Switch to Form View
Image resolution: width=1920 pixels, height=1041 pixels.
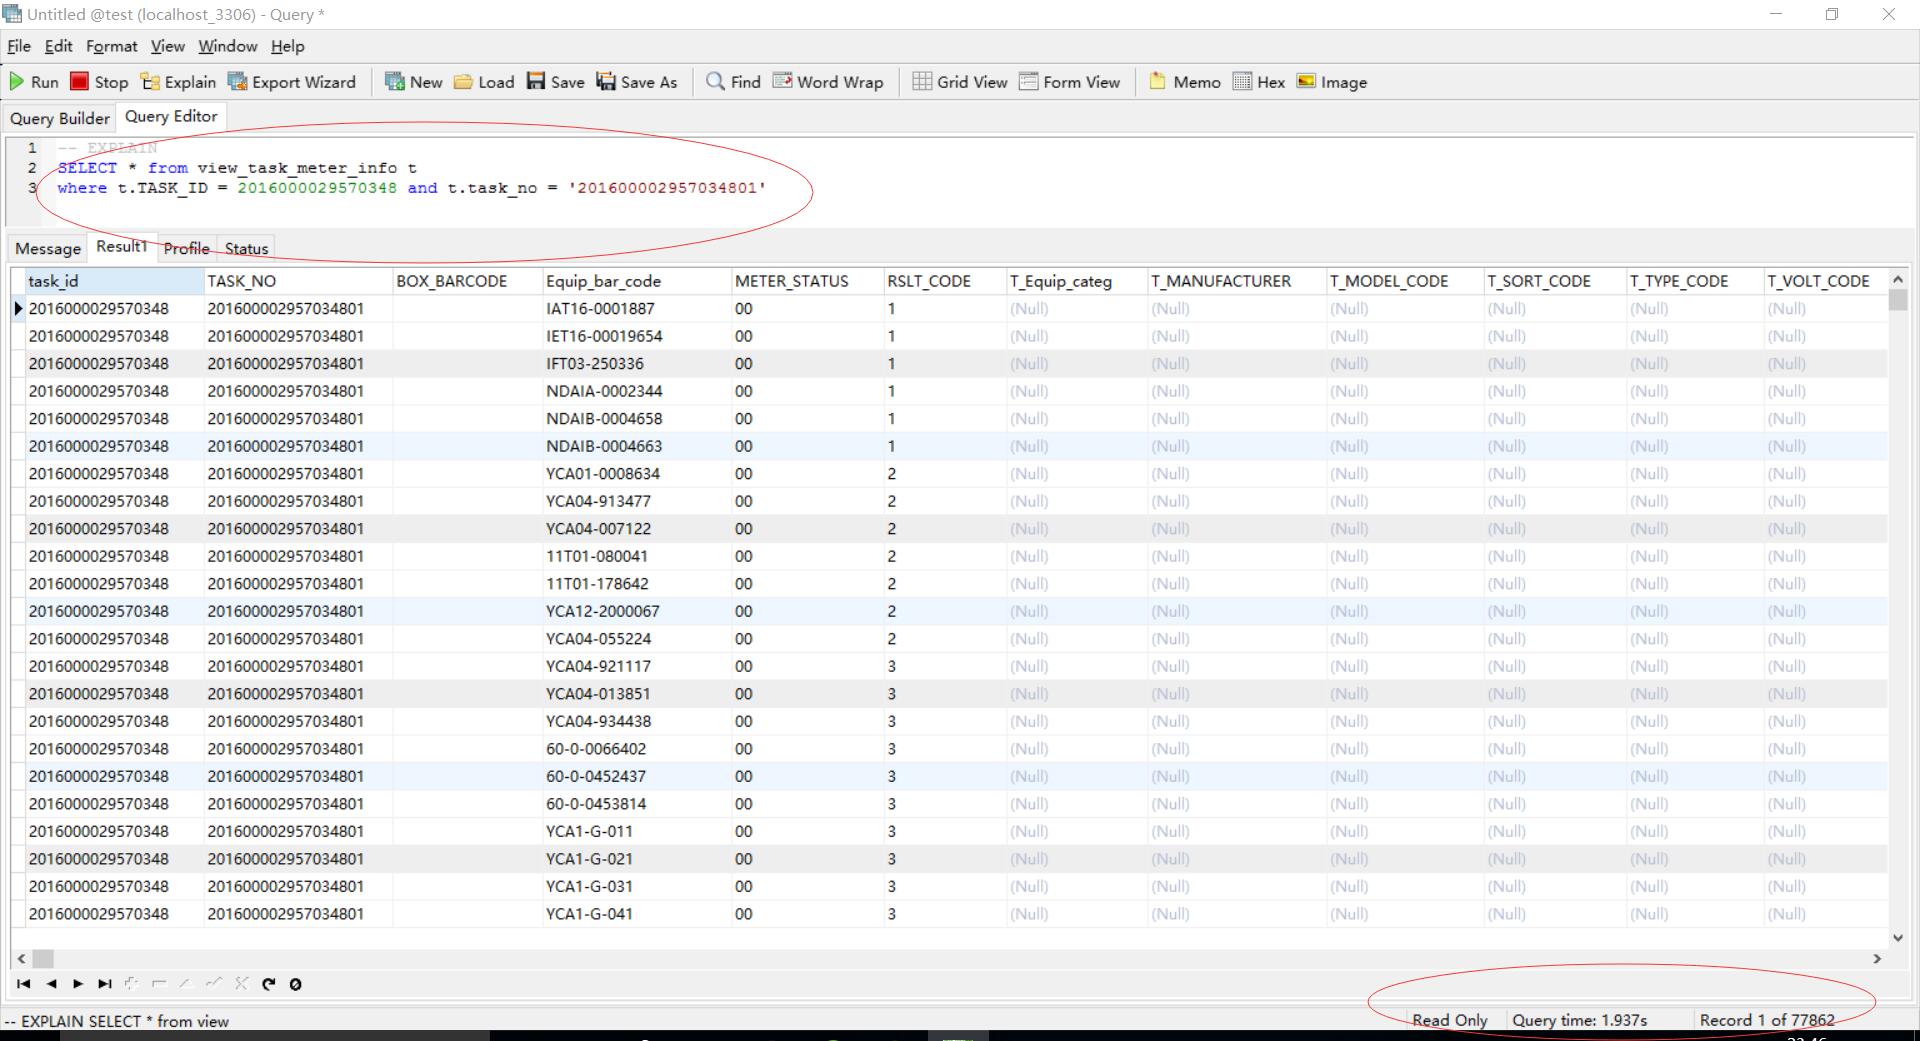click(1069, 82)
